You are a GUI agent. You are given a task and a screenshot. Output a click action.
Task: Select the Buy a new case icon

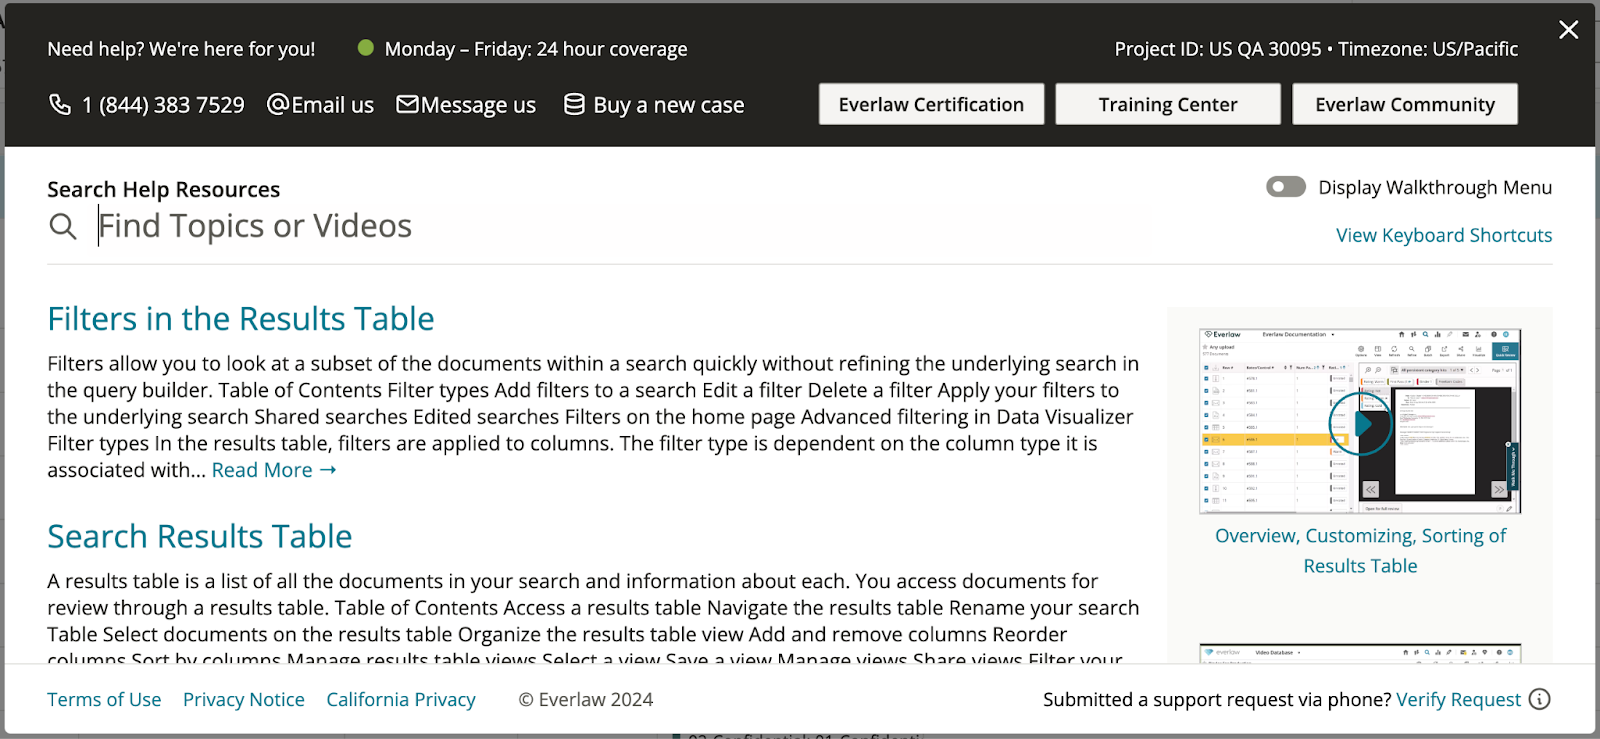572,104
